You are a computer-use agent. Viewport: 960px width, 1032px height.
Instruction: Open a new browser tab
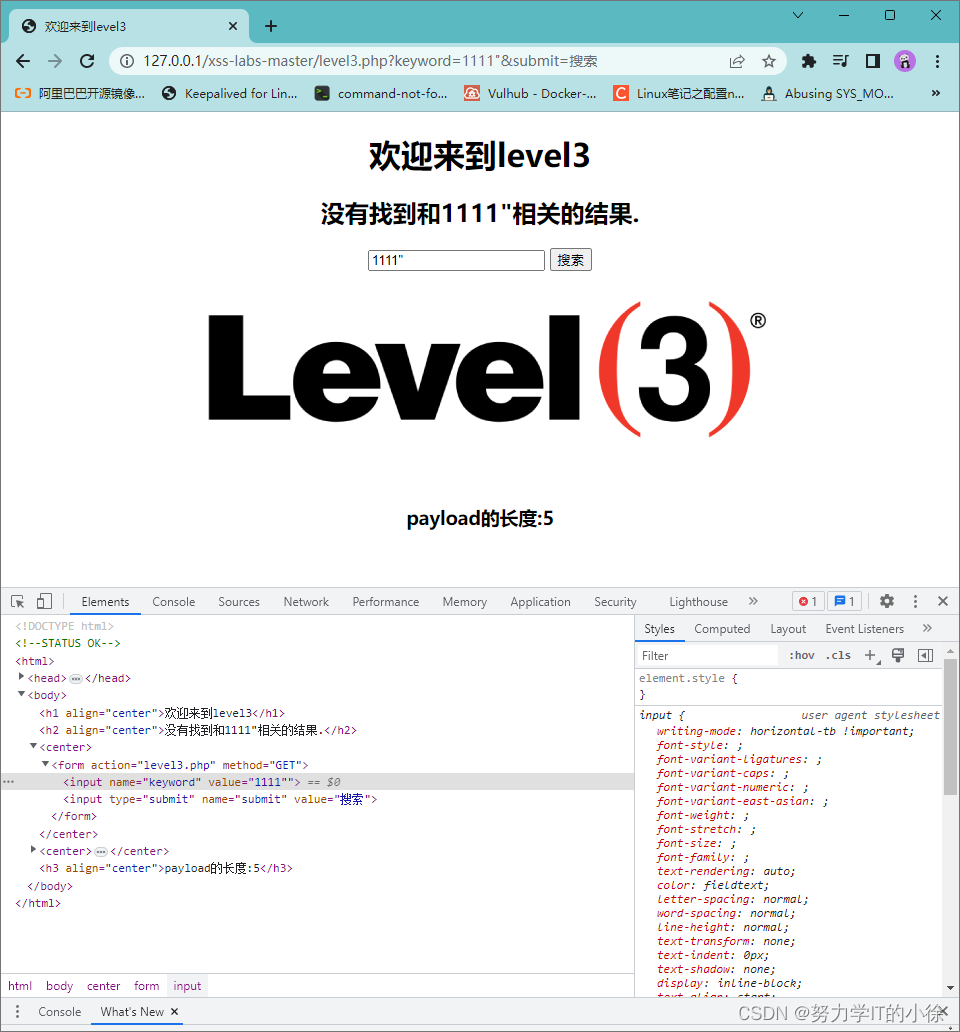pos(270,26)
